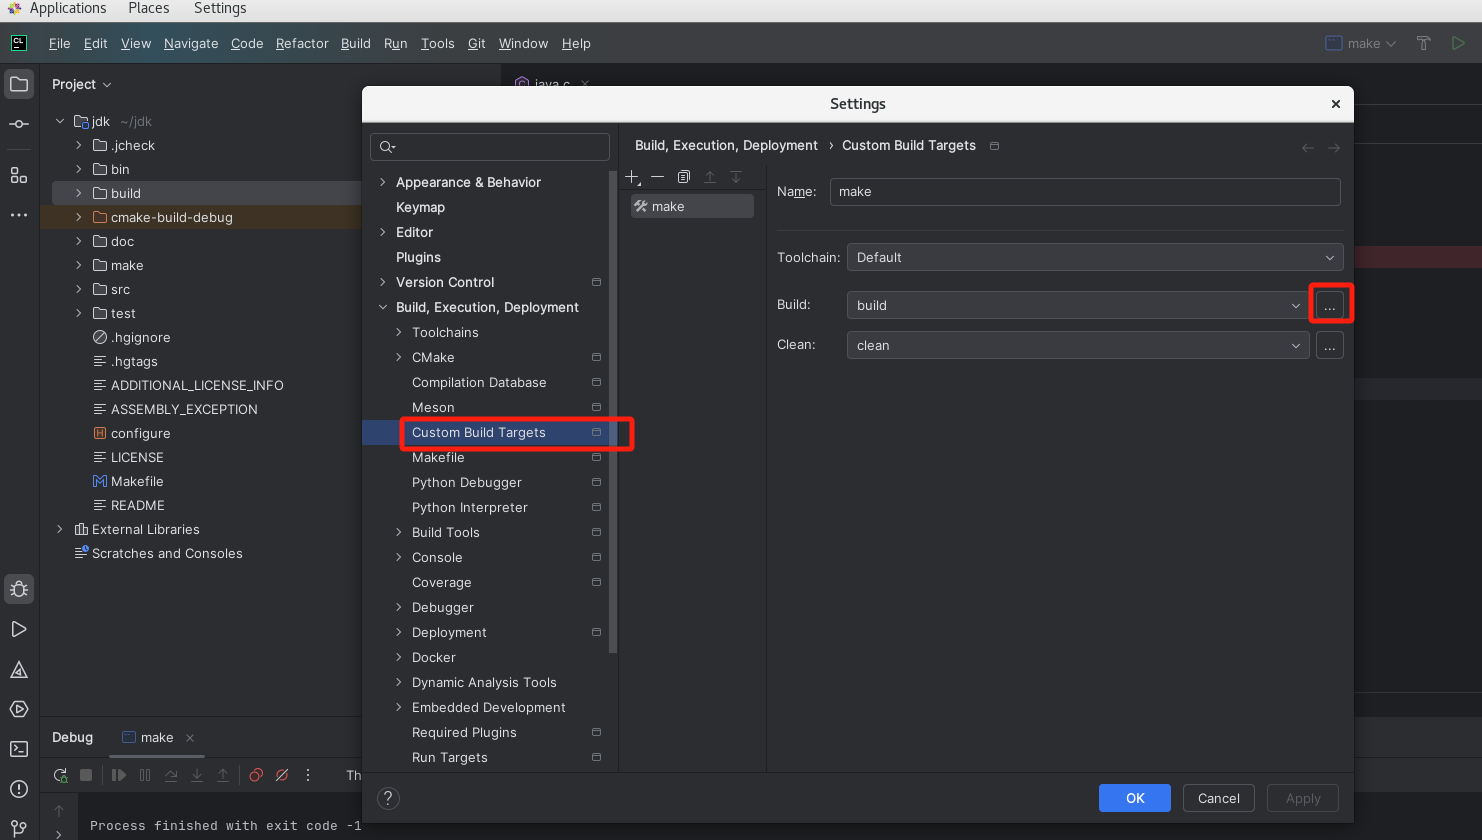Open Settings help question mark

click(389, 798)
